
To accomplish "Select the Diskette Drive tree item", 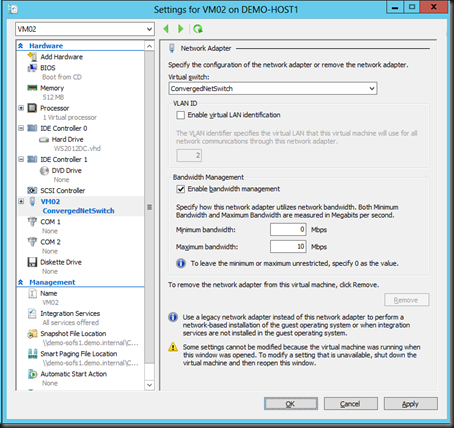I will point(61,262).
